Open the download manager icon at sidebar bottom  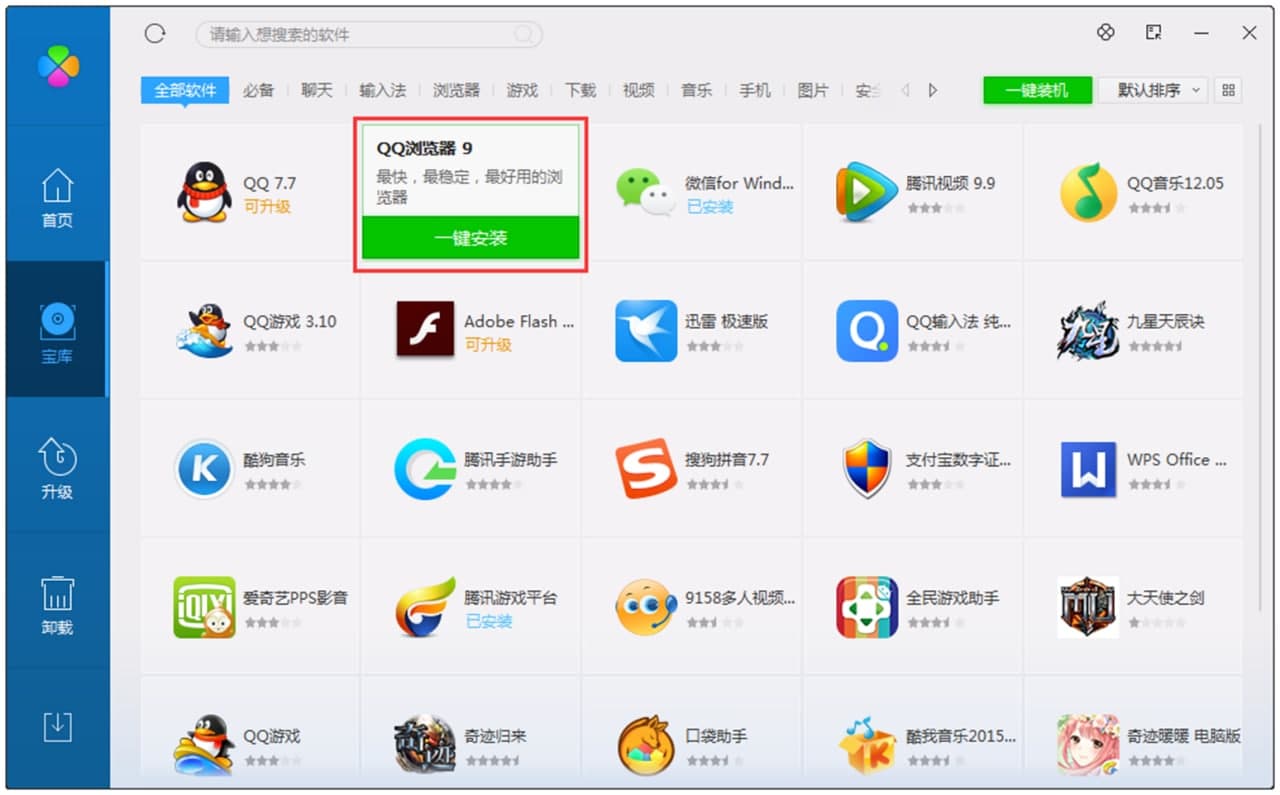pyautogui.click(x=57, y=727)
